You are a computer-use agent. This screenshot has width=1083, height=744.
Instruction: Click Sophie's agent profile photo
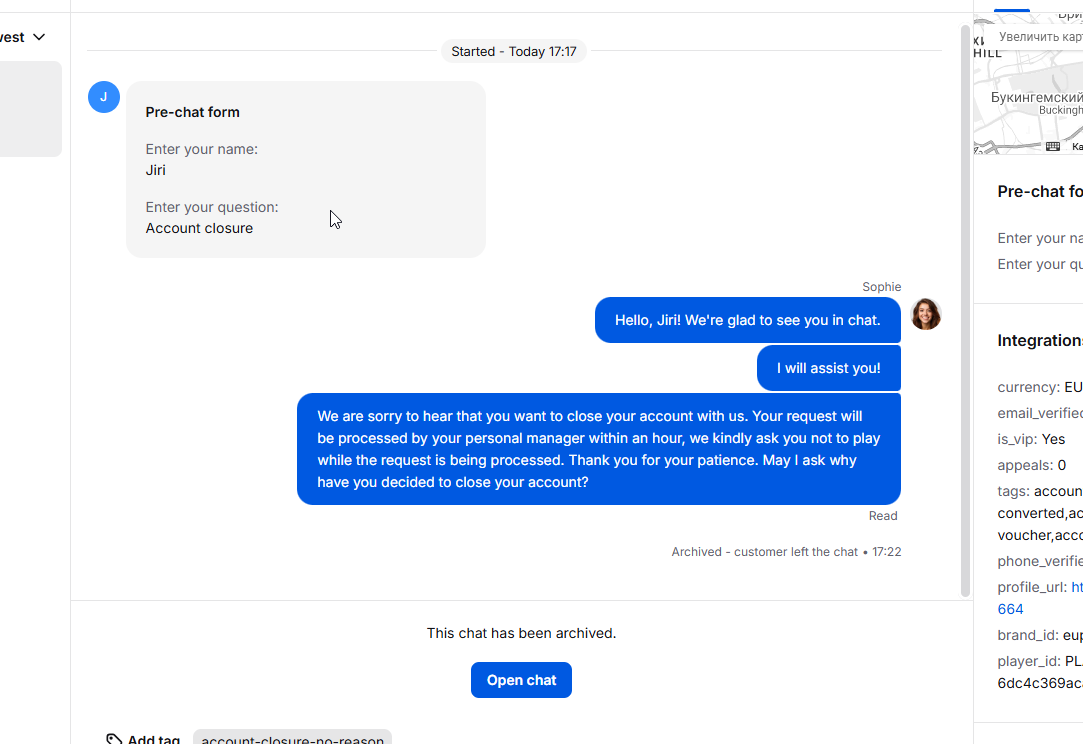(926, 314)
